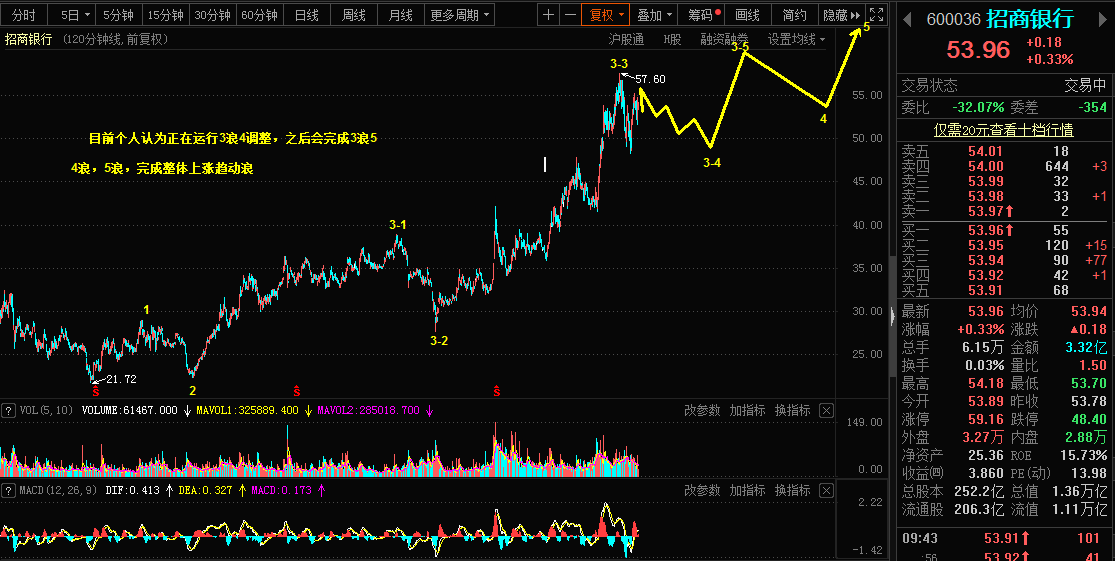
Task: Click the 21.72 low price label
Action: (x=120, y=379)
